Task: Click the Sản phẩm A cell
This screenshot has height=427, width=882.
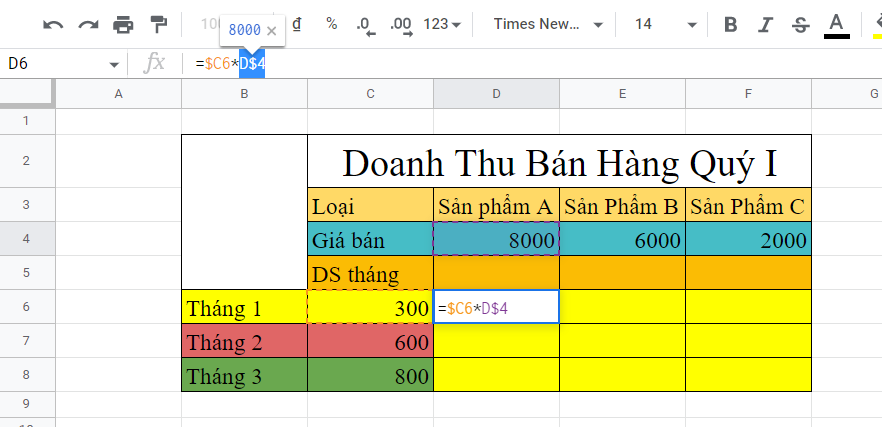Action: click(x=496, y=205)
